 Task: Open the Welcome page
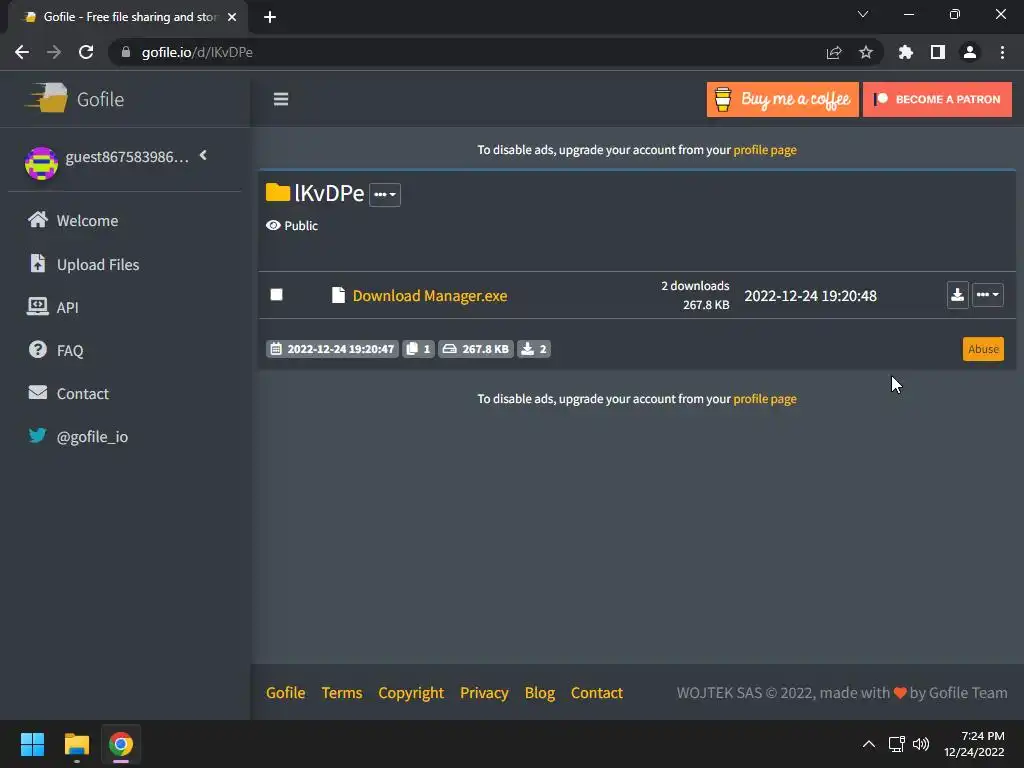(x=72, y=220)
